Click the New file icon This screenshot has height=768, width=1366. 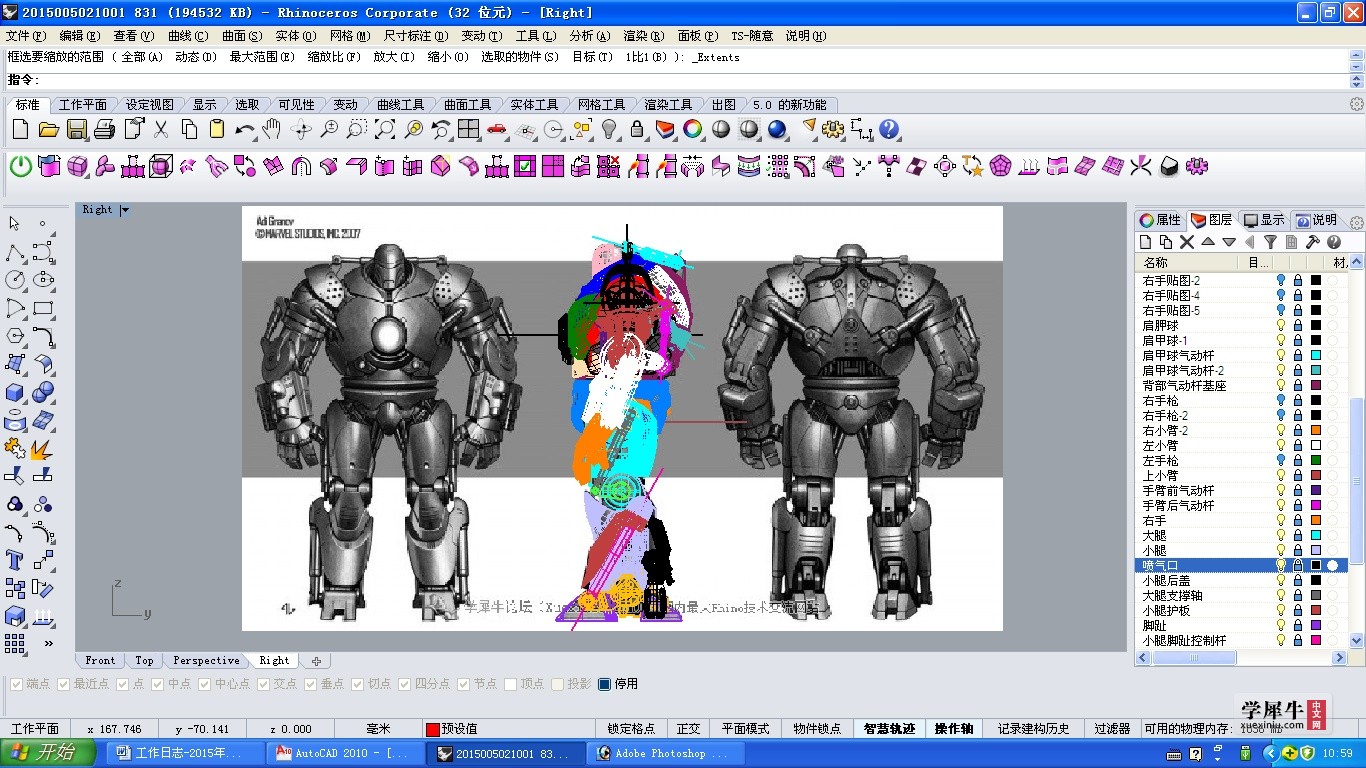point(20,129)
